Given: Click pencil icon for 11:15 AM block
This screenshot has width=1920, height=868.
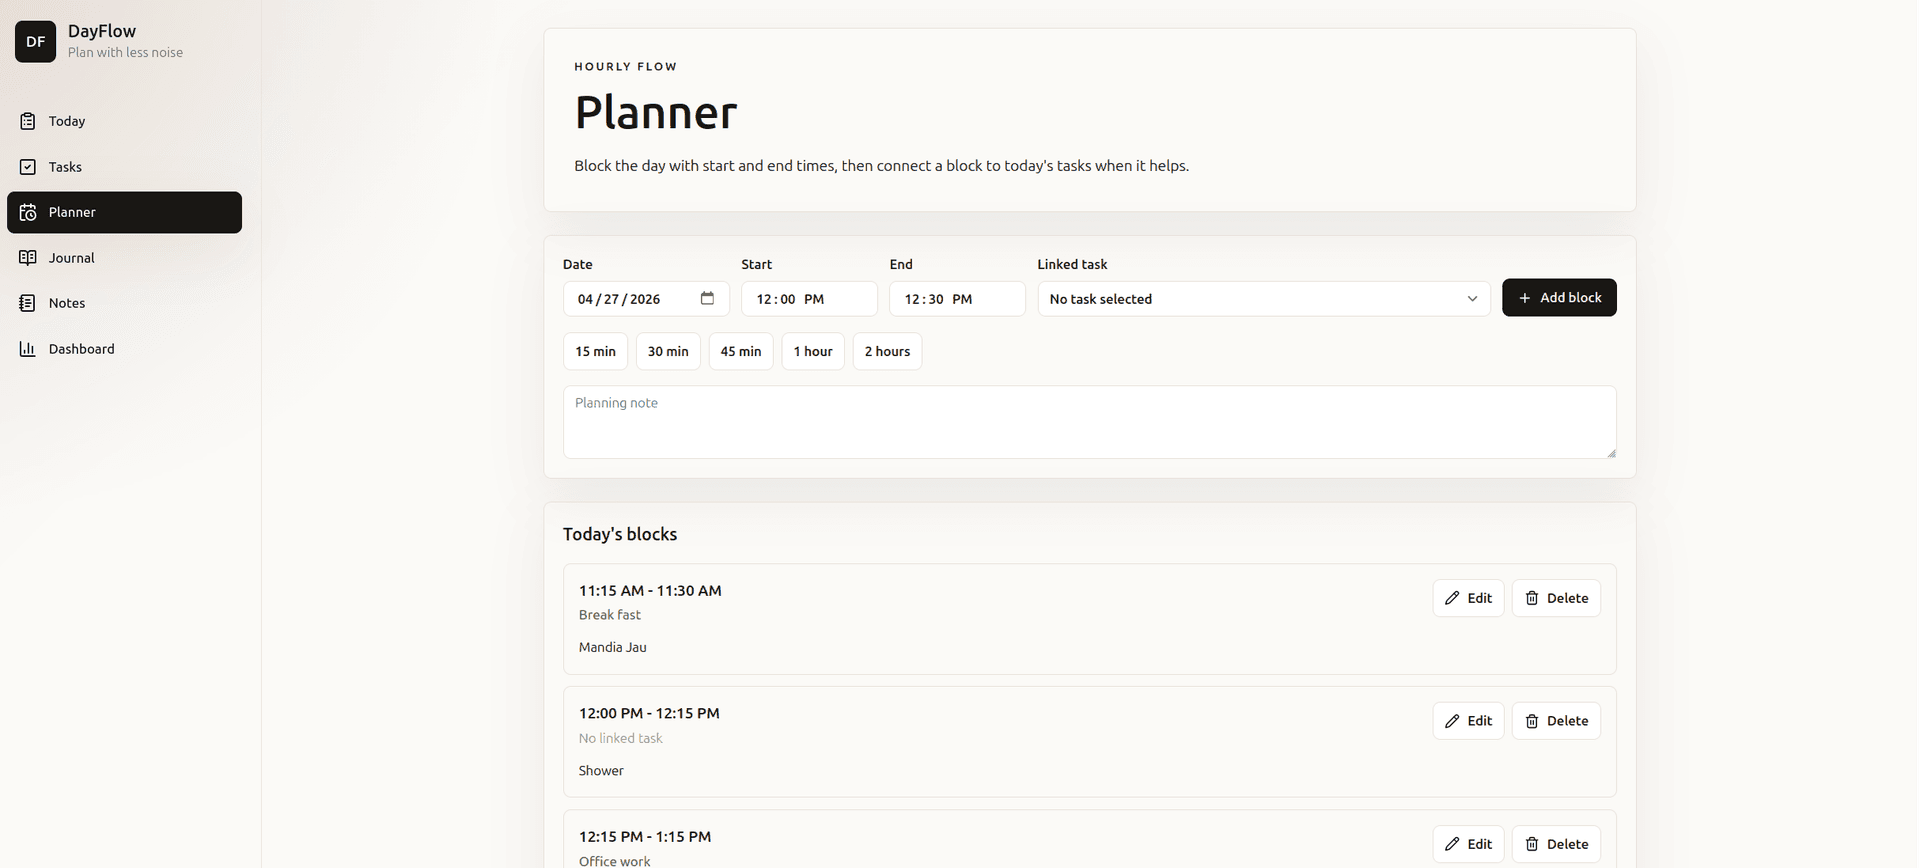Looking at the screenshot, I should 1452,598.
